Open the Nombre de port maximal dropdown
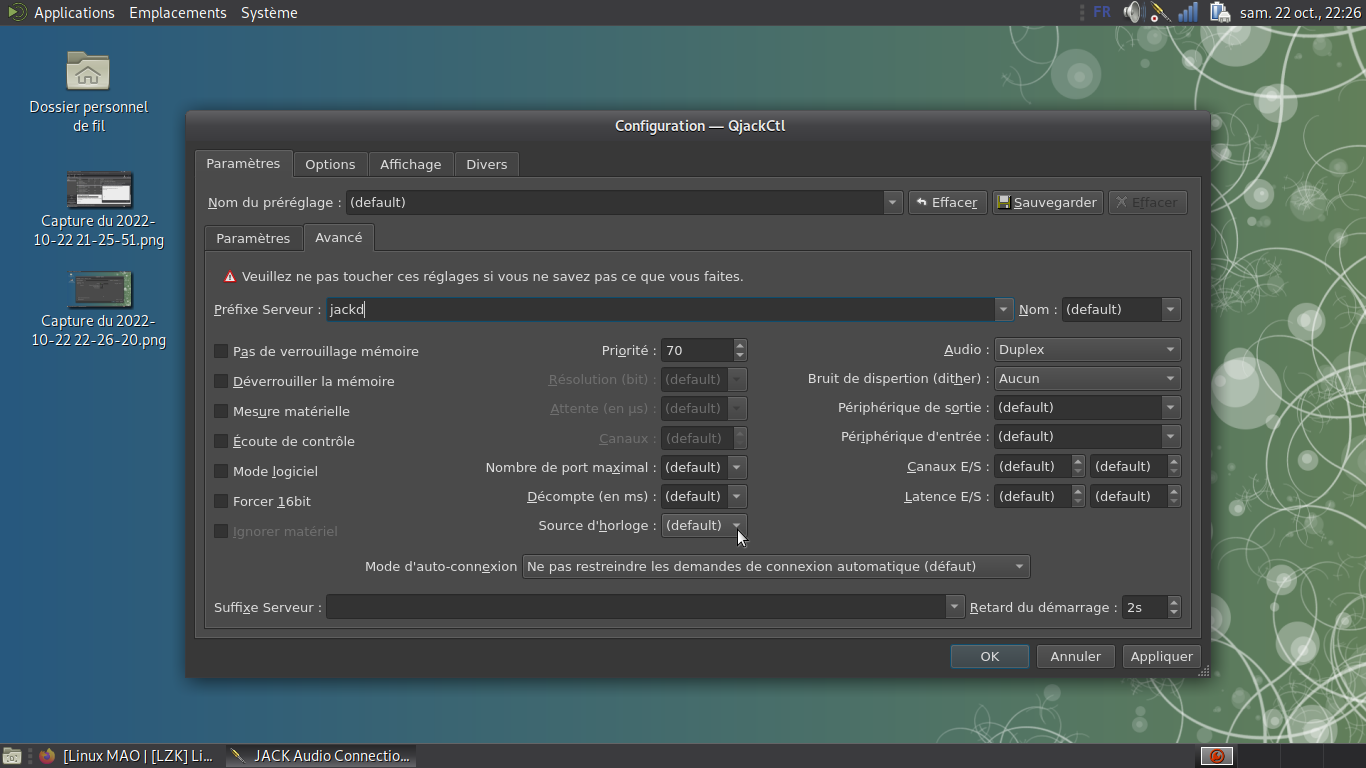Image resolution: width=1366 pixels, height=768 pixels. point(704,467)
